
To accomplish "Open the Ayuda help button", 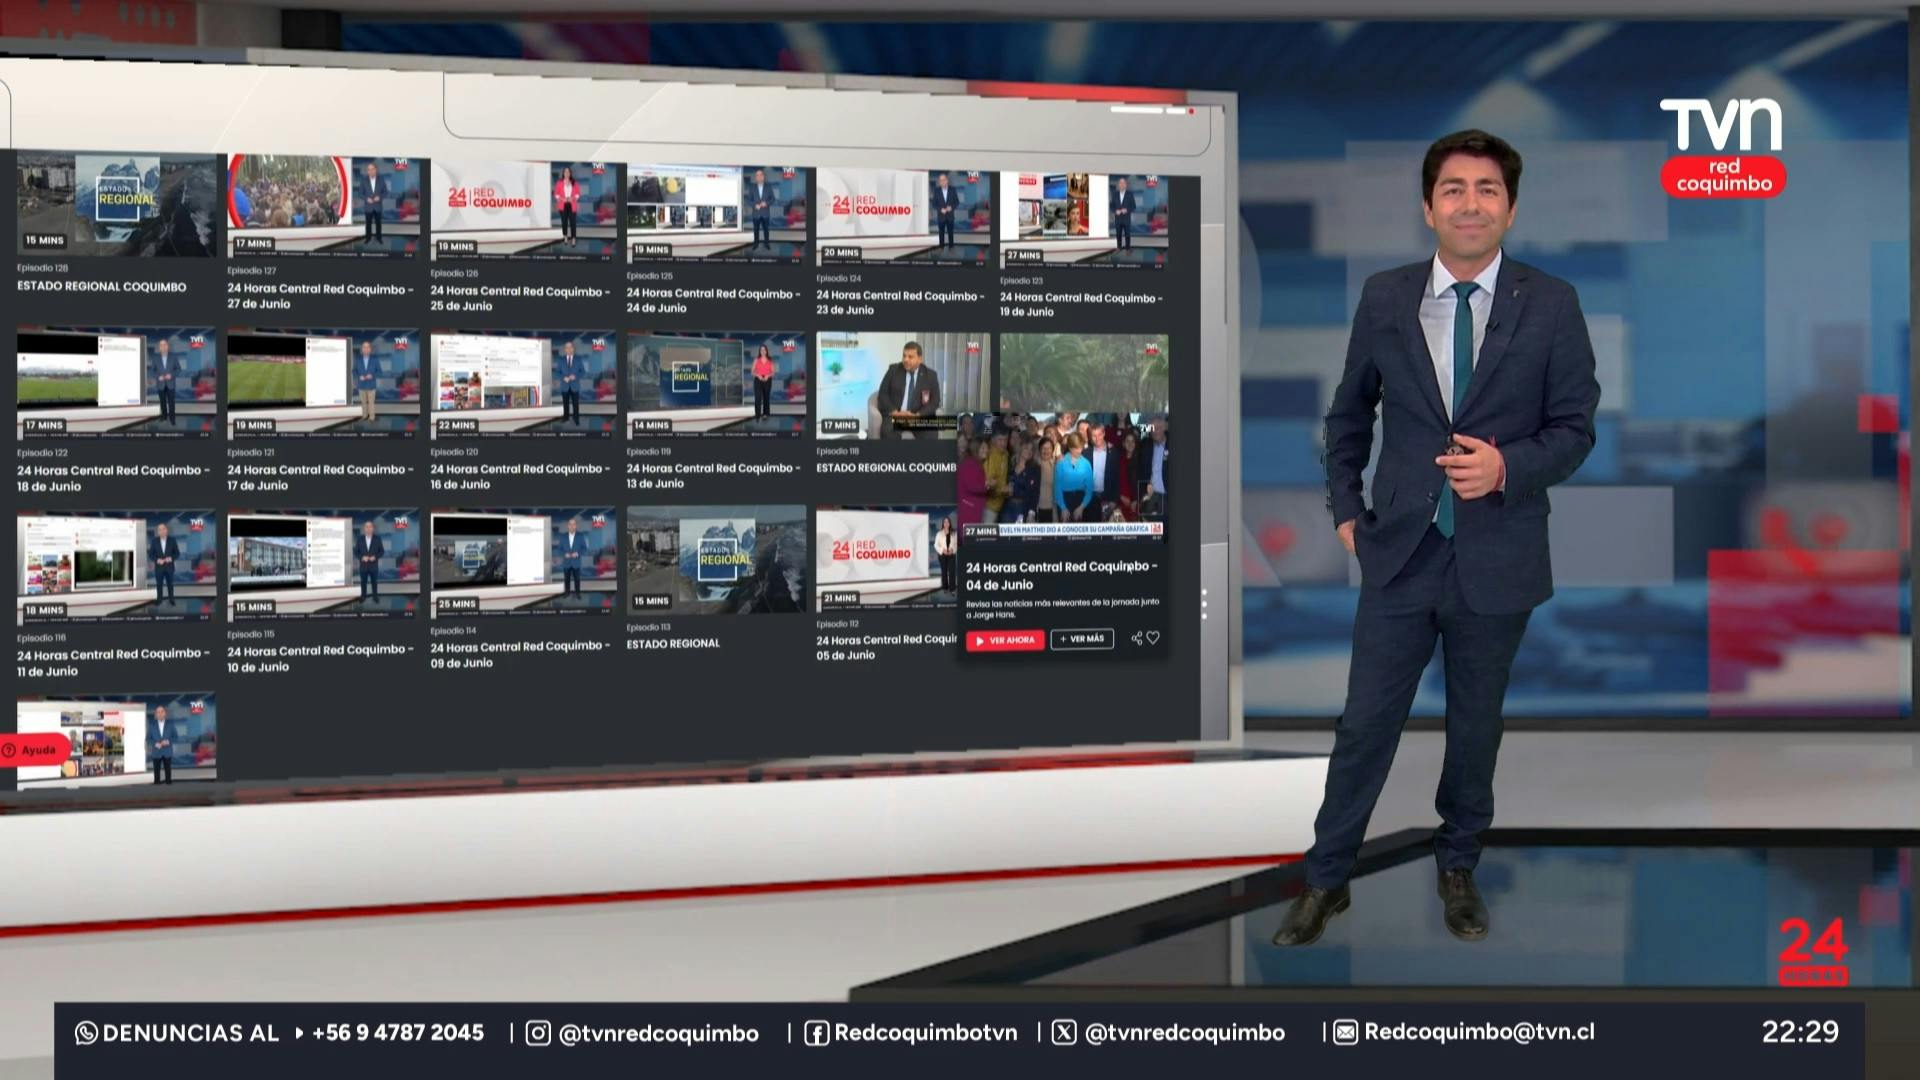I will 34,750.
